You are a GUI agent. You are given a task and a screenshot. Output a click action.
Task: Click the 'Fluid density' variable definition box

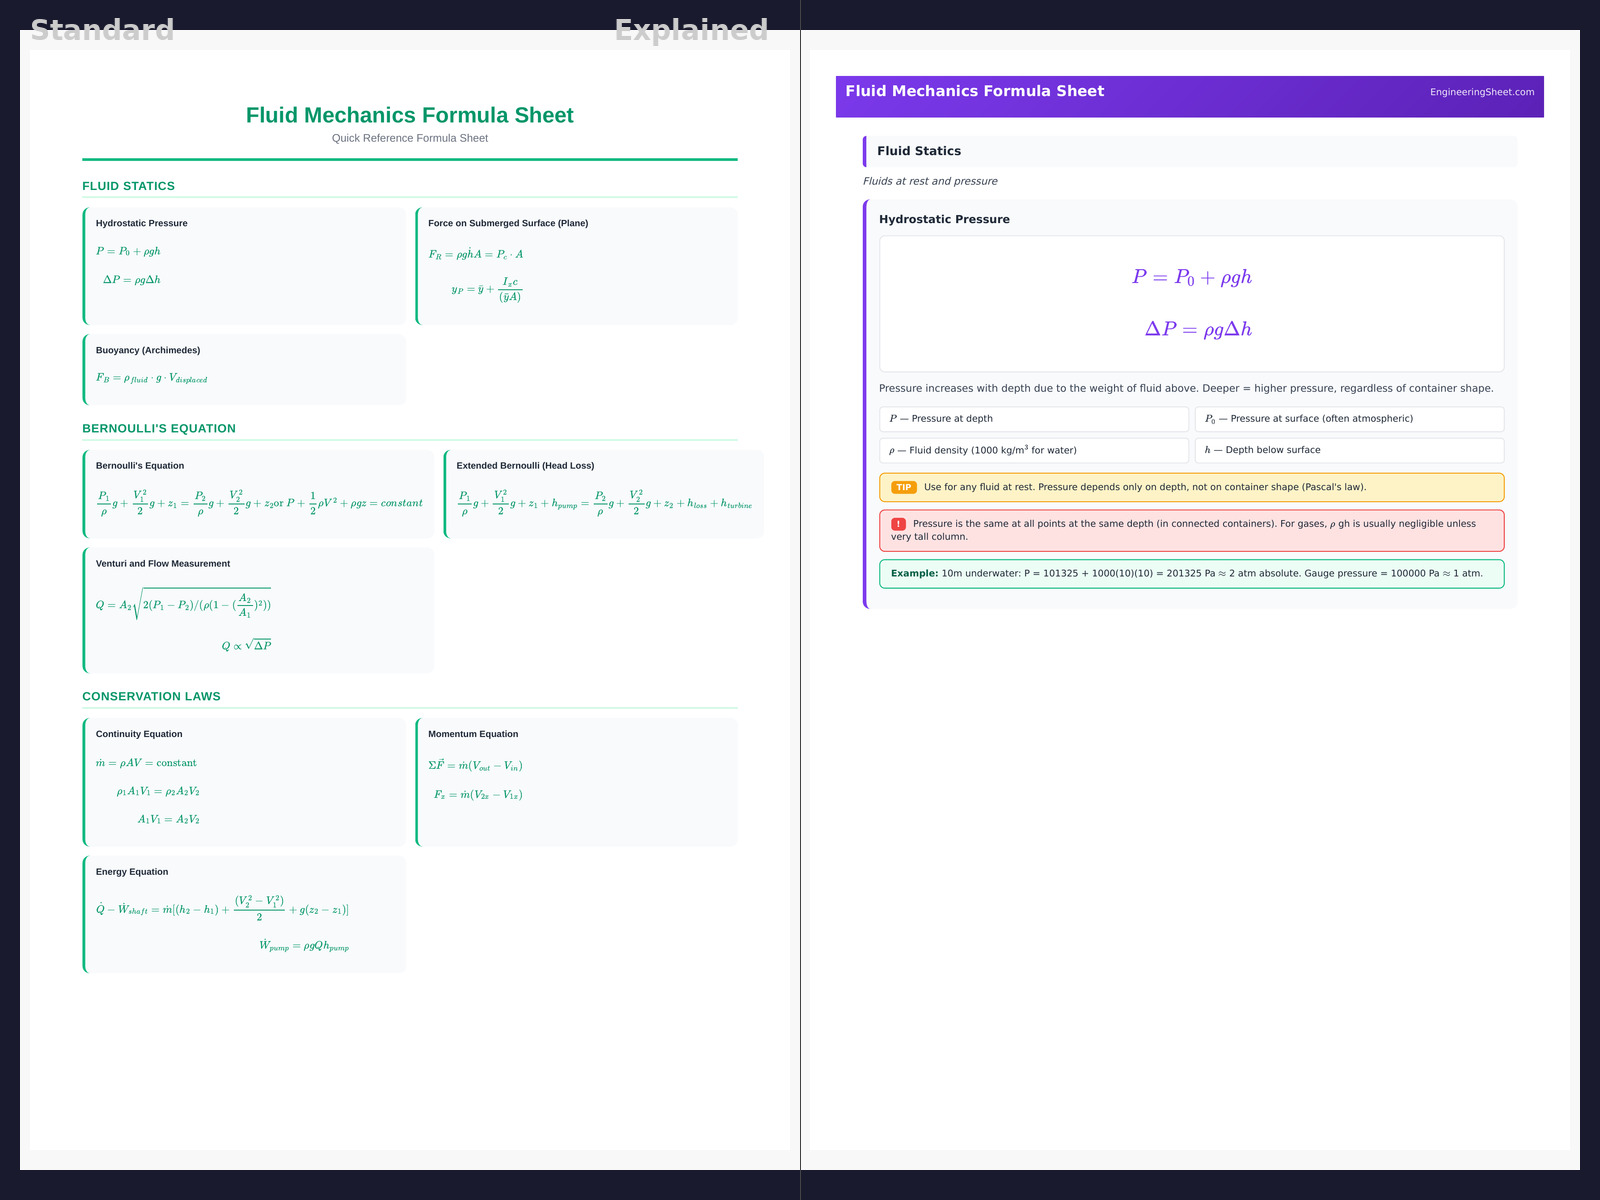[1033, 450]
